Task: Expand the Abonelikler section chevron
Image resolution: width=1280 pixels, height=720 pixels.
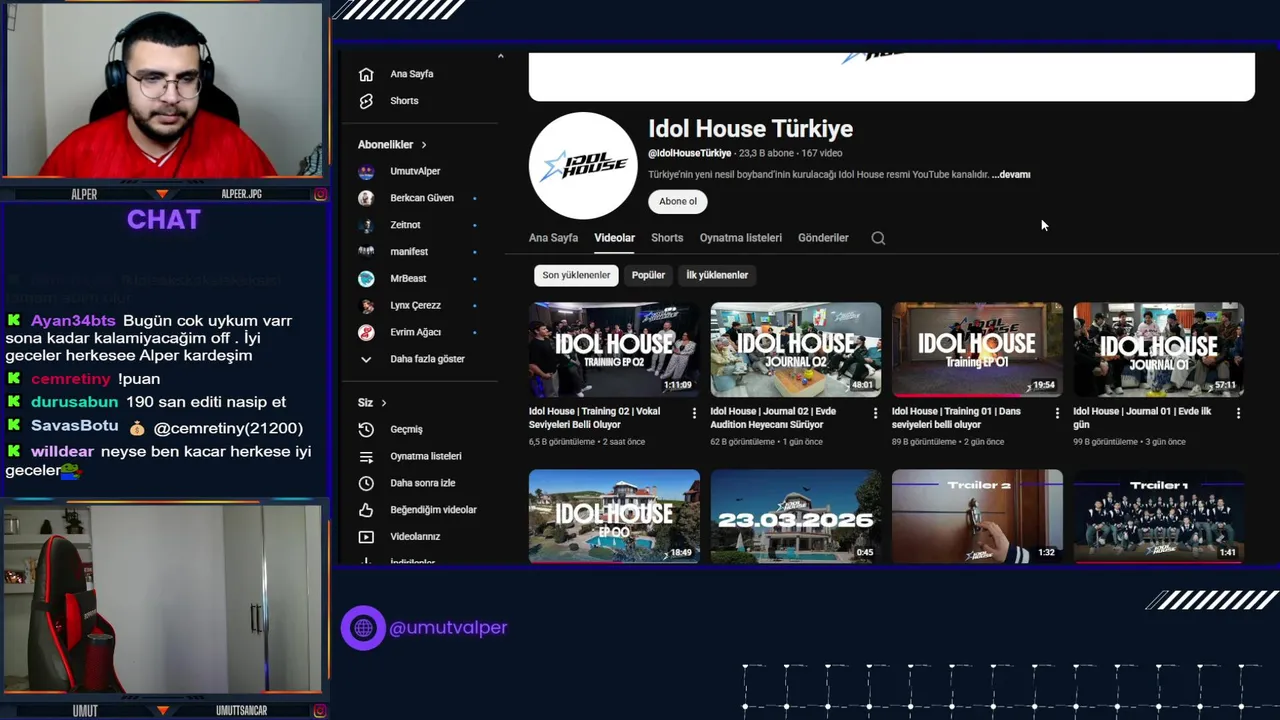Action: click(424, 145)
